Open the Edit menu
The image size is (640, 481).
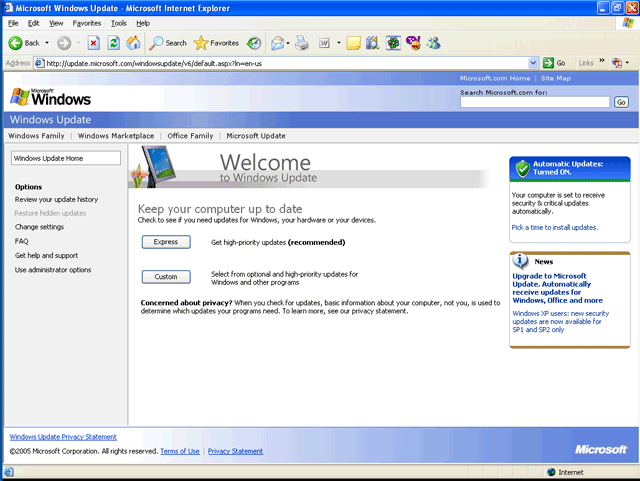click(33, 23)
